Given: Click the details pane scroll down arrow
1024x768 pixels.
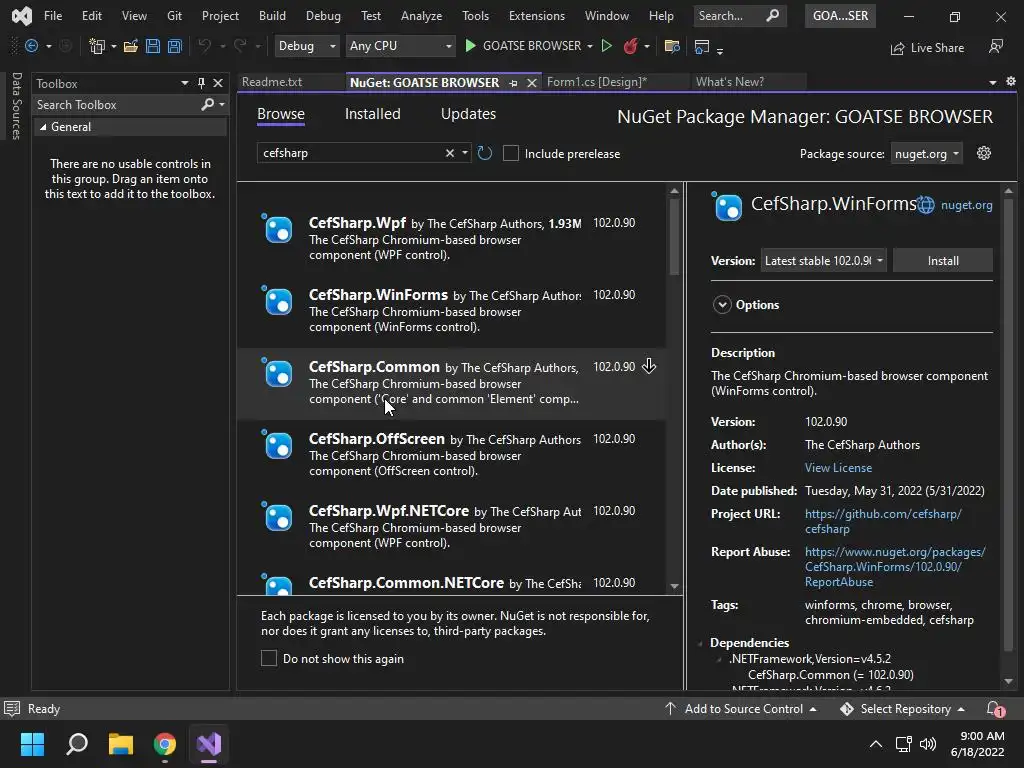Looking at the screenshot, I should point(1008,681).
